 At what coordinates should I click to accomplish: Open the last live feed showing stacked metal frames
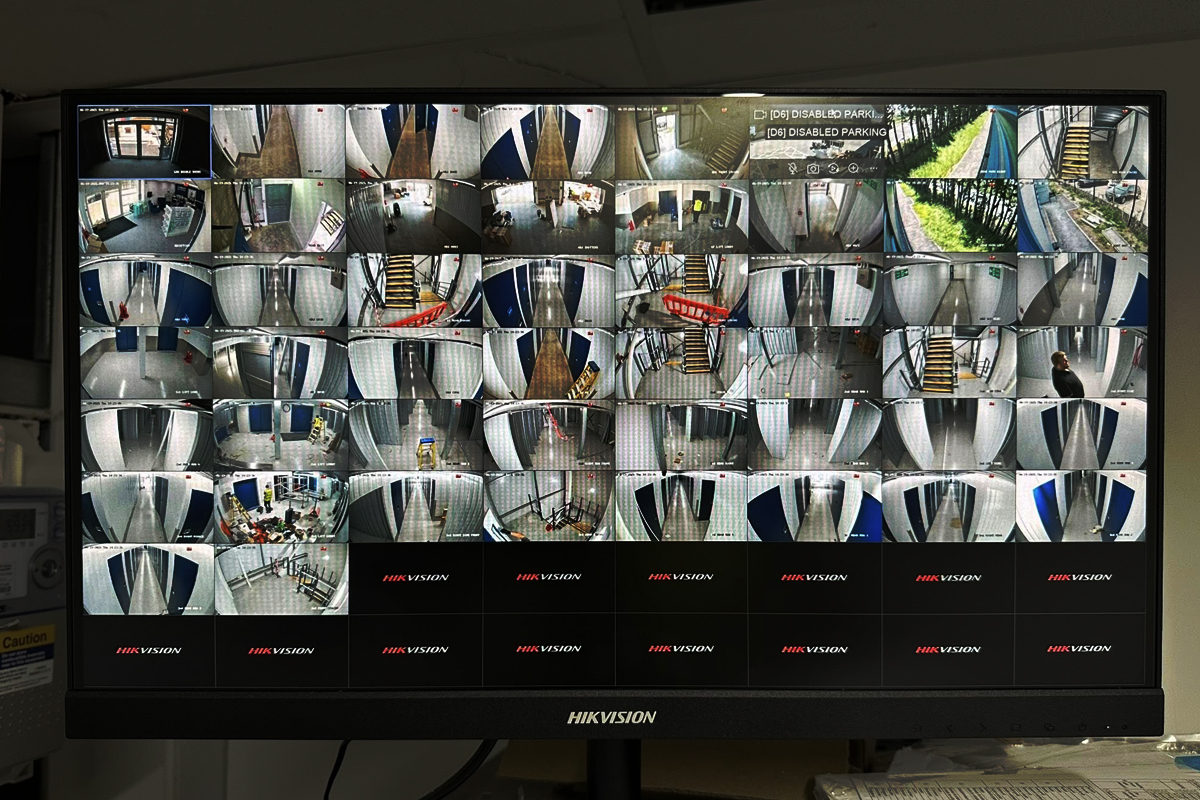[280, 579]
